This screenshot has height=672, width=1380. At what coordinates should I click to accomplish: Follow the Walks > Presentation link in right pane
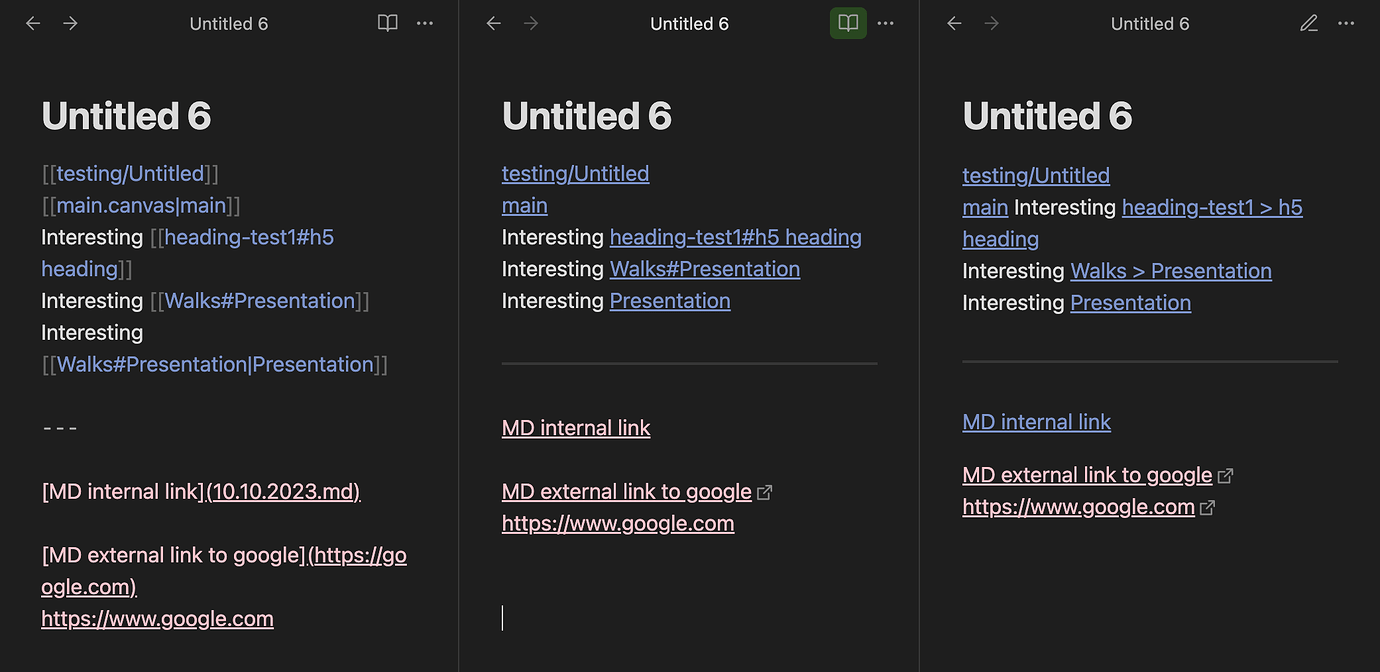click(1170, 270)
